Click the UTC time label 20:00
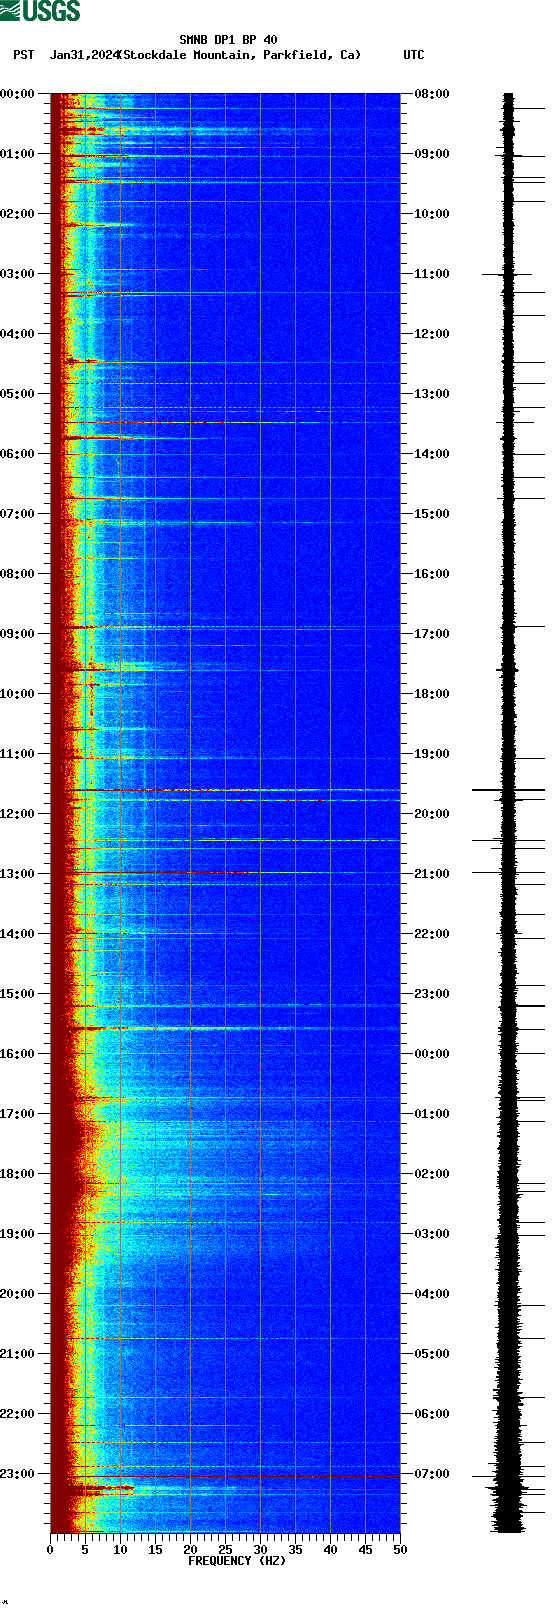This screenshot has height=1613, width=552. 432,814
